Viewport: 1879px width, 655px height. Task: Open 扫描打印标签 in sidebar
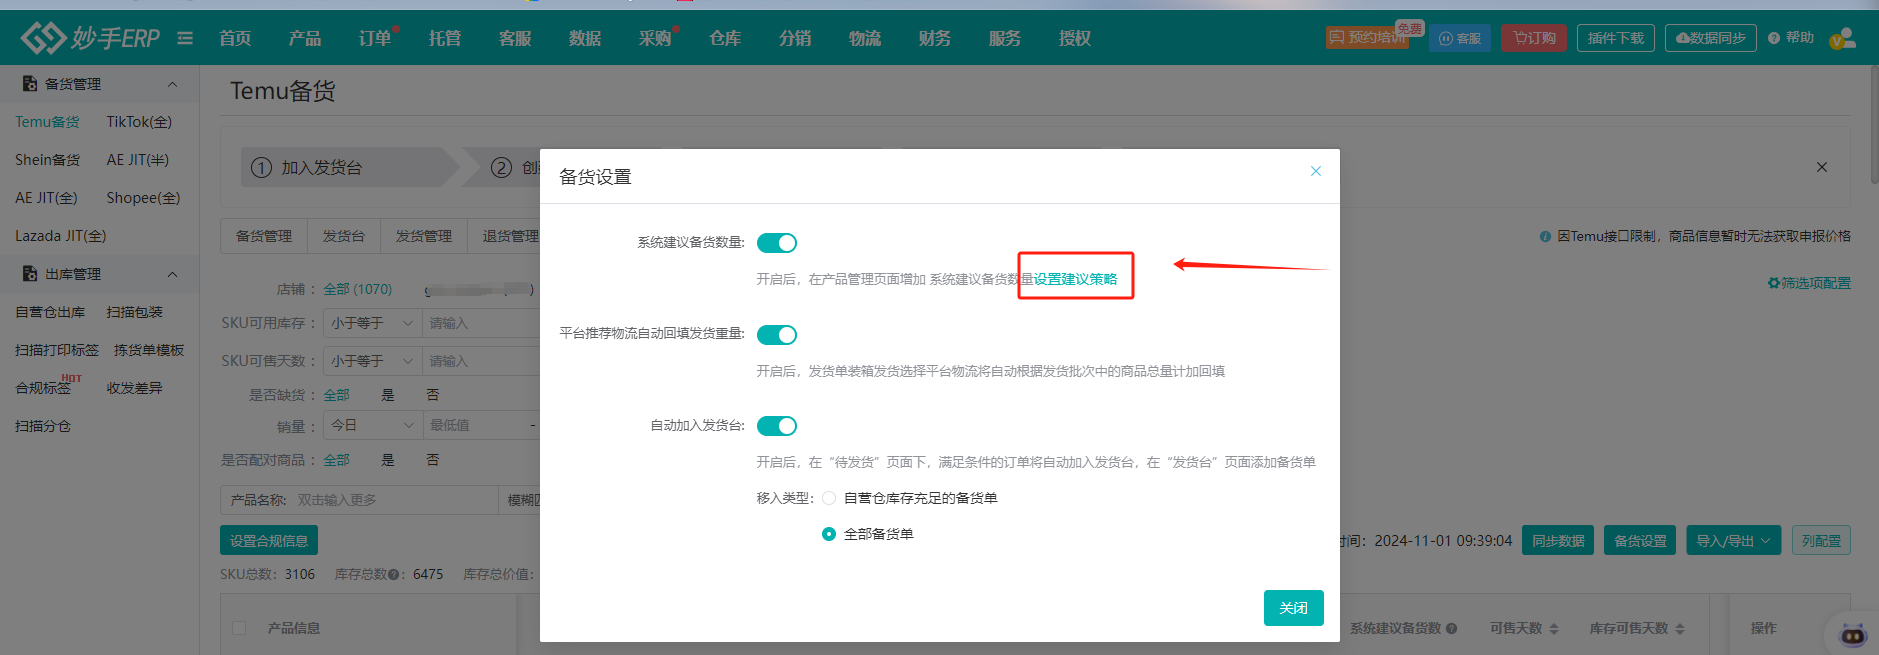point(57,350)
